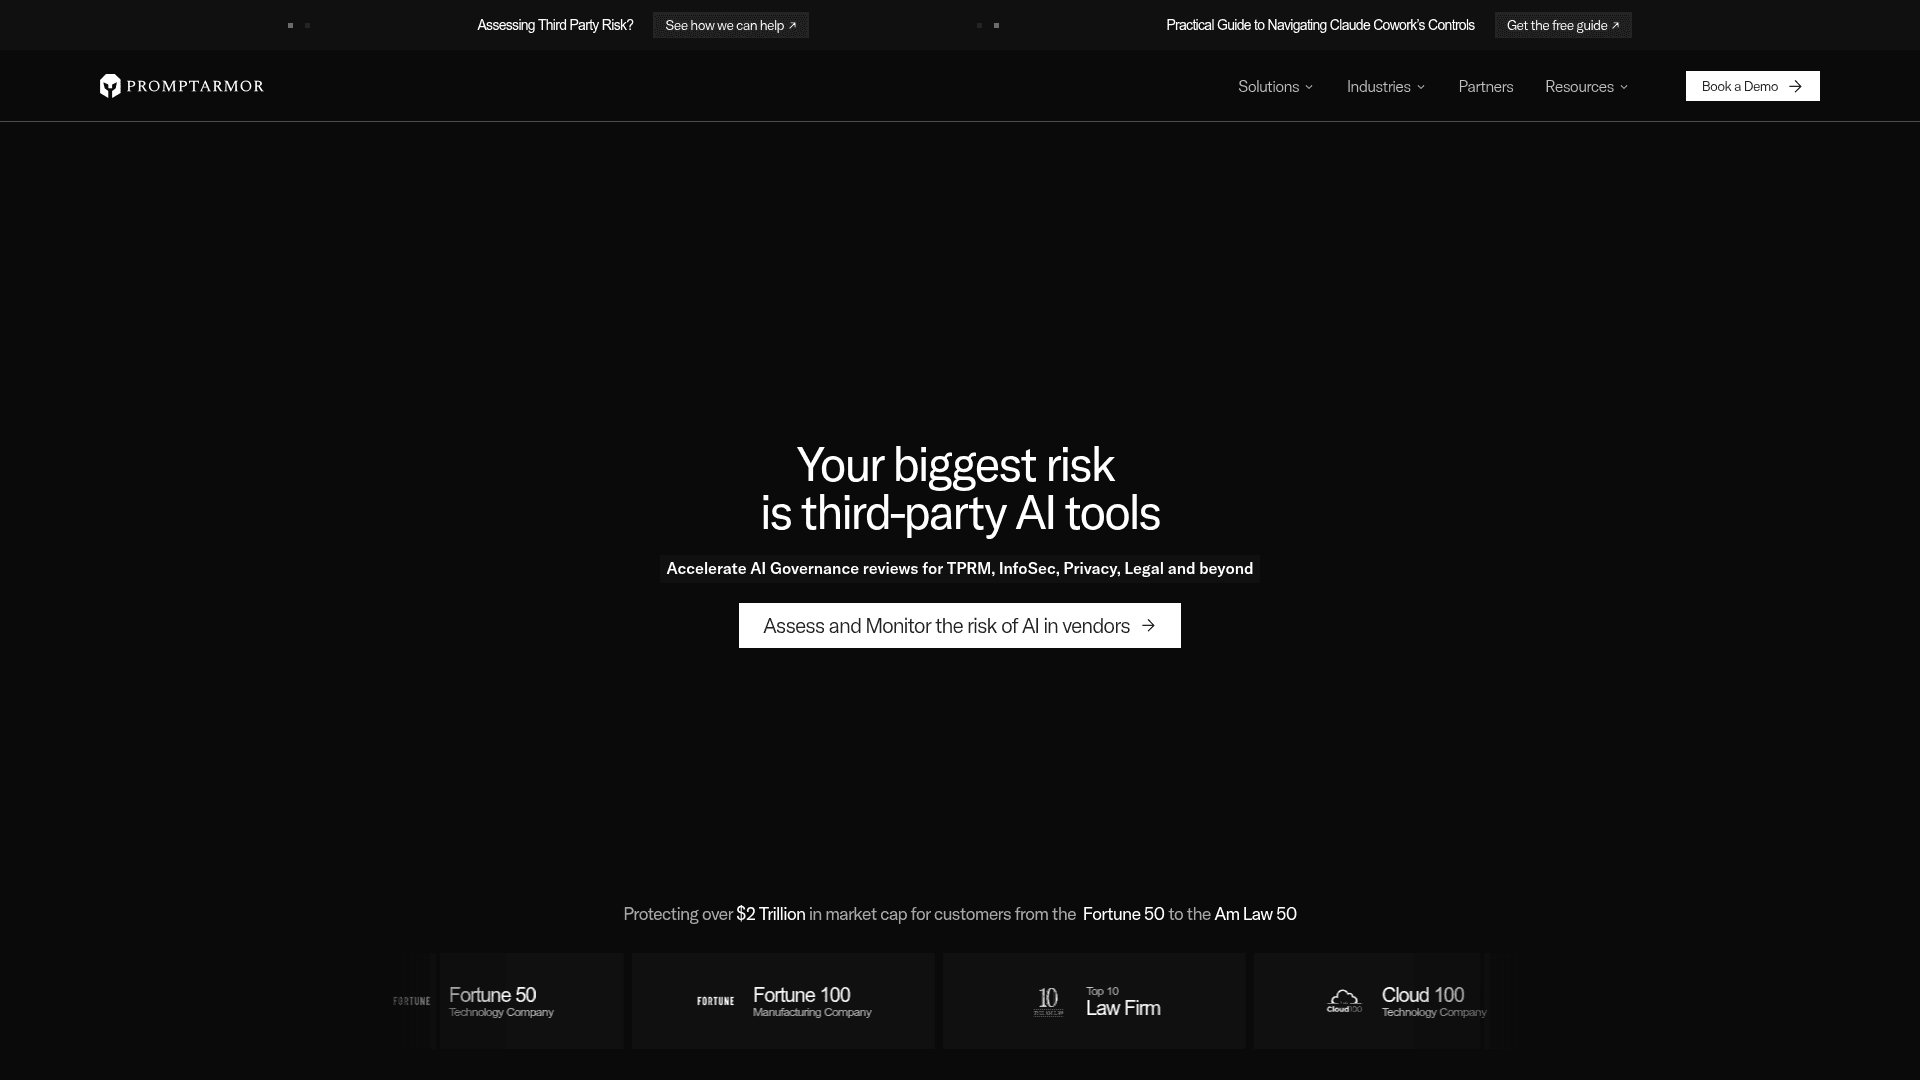Click the Fortune 50 Technology Company text
Viewport: 1920px width, 1080px height.
(501, 1002)
